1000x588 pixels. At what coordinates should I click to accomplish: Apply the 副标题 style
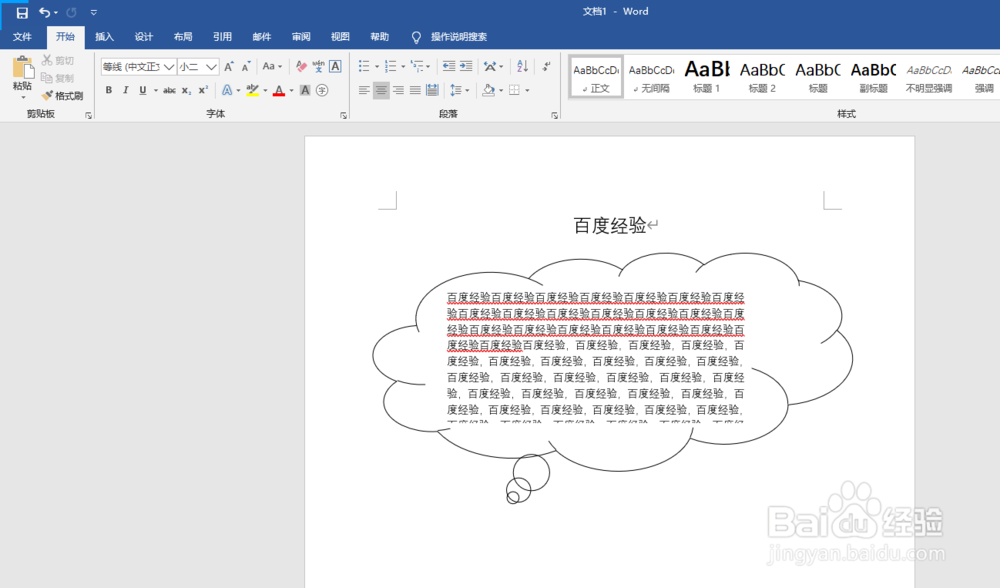(873, 78)
